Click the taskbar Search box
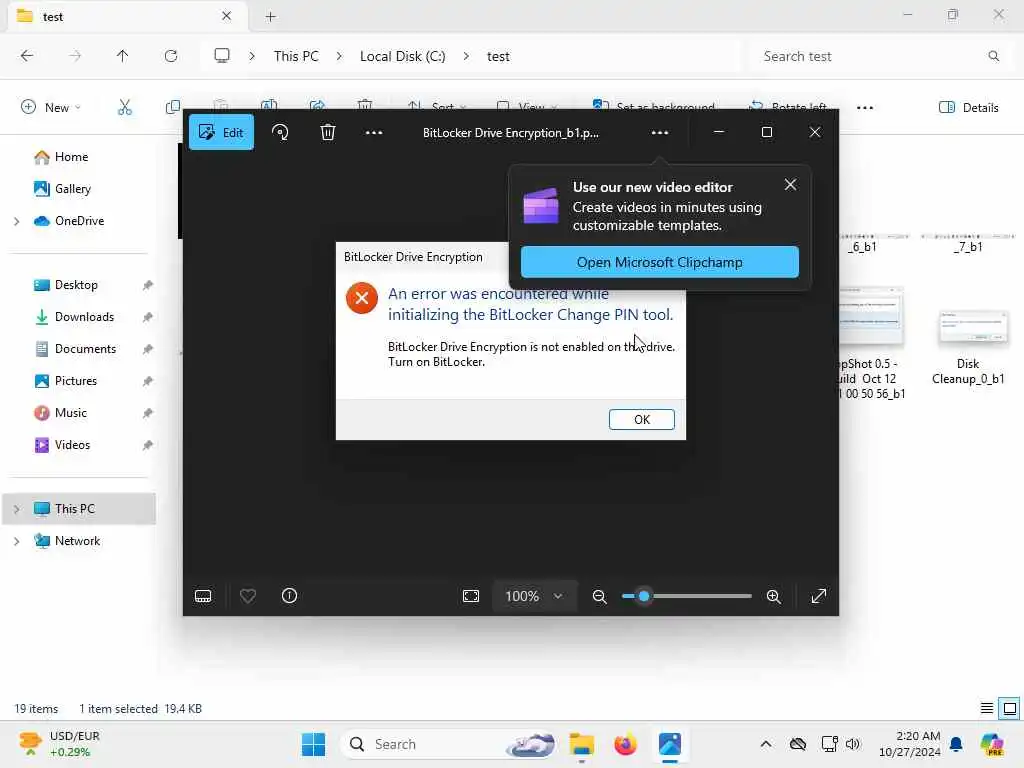The width and height of the screenshot is (1024, 768). (449, 744)
